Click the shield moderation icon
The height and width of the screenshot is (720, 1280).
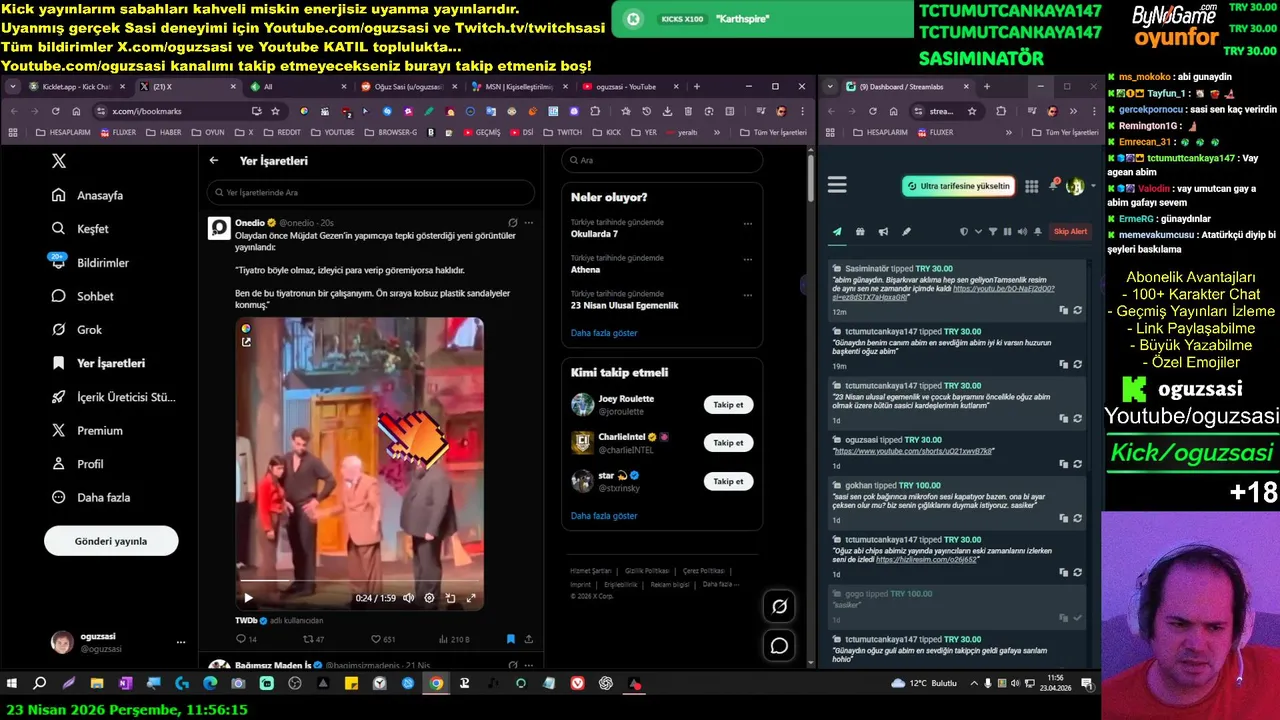pyautogui.click(x=964, y=232)
